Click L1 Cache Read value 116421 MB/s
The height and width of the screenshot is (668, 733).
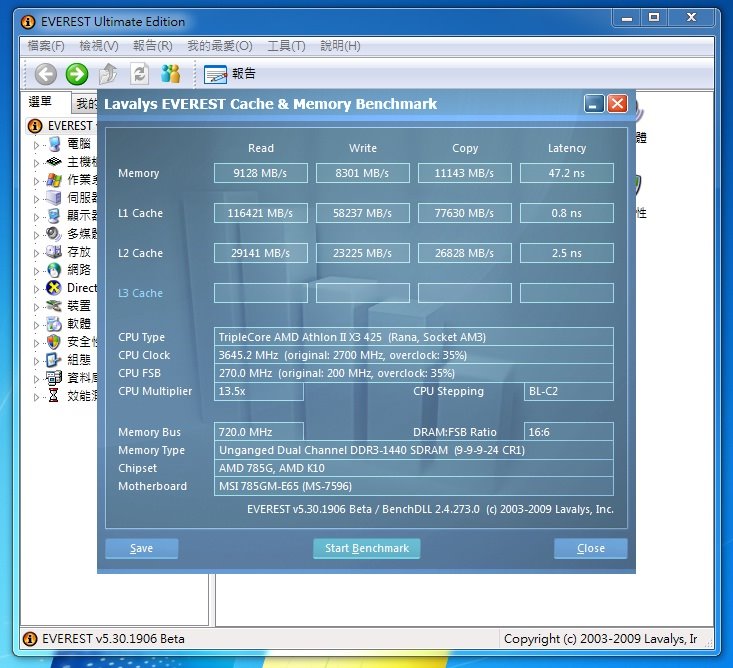click(x=261, y=213)
